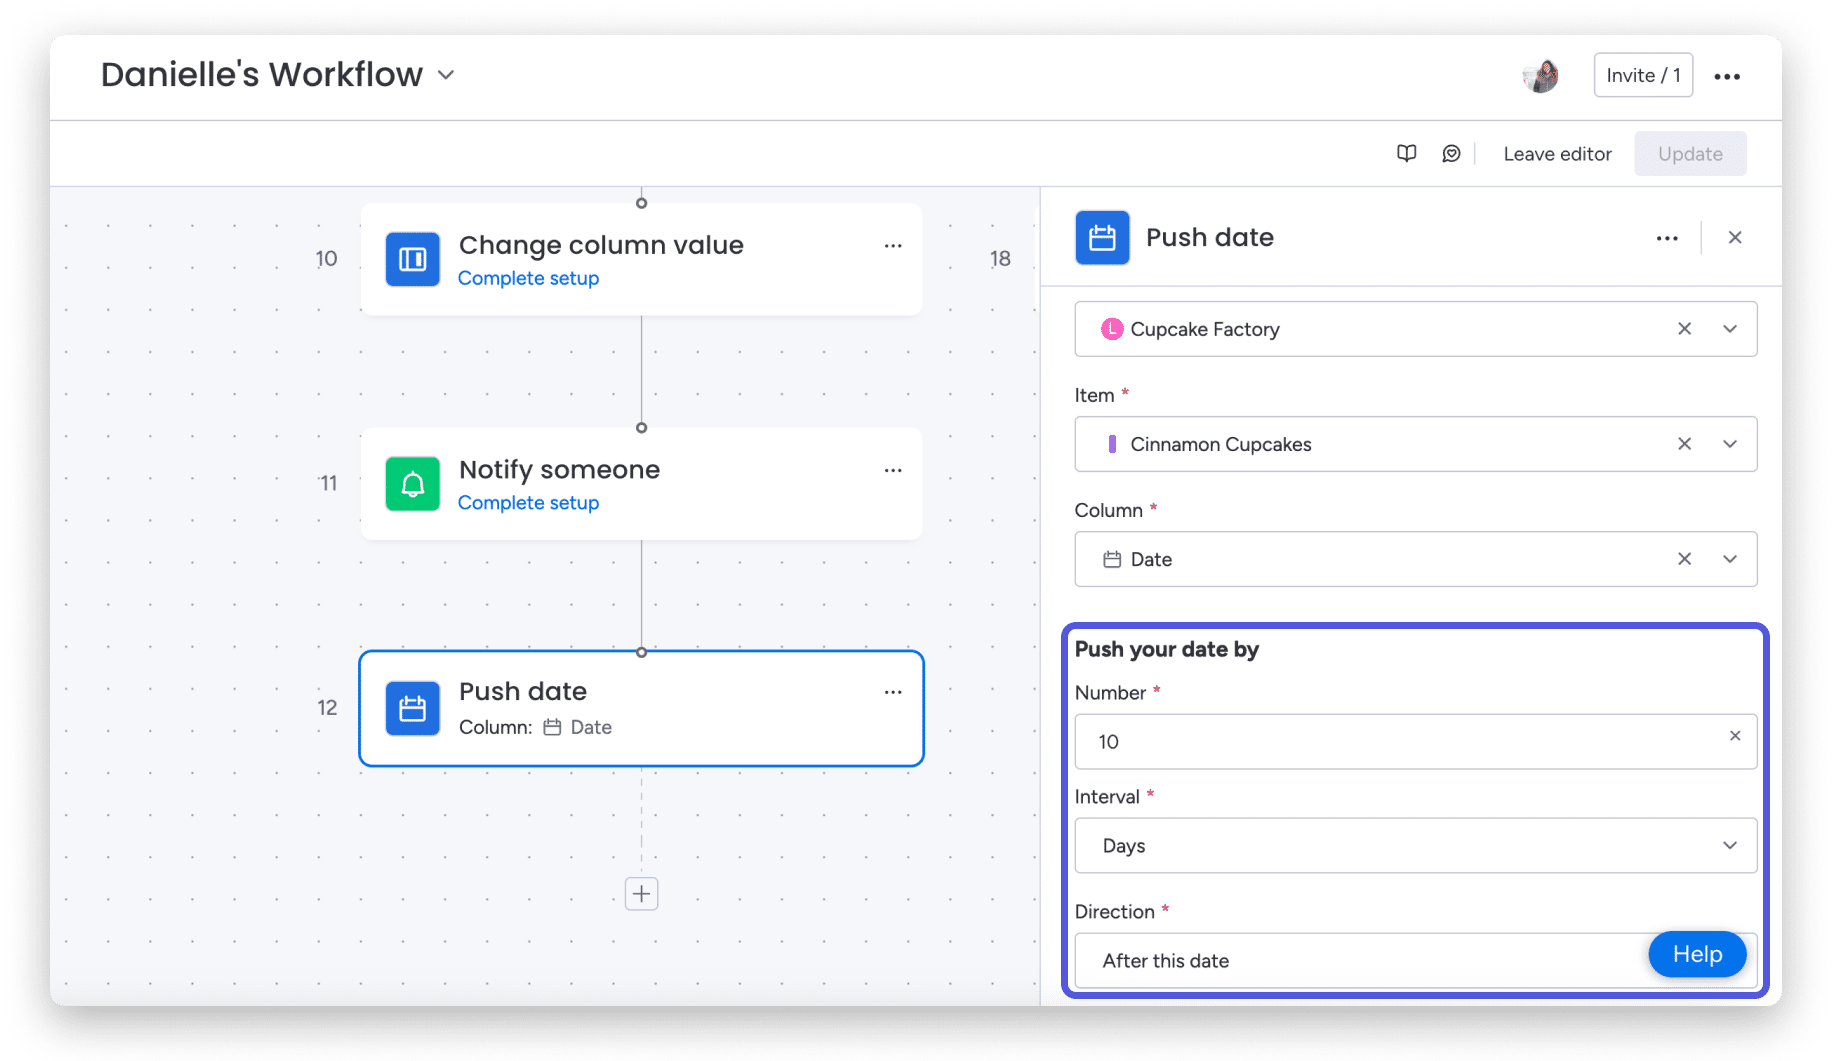Click Complete setup under Notify someone
This screenshot has width=1832, height=1061.
[528, 503]
